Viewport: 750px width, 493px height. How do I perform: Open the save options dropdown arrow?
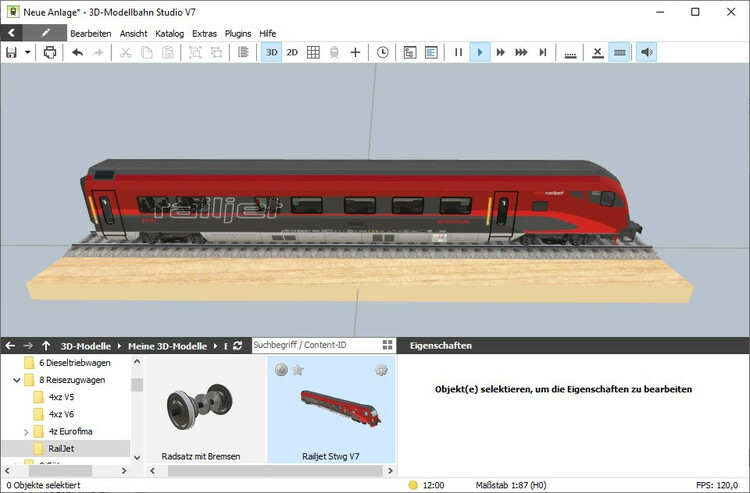click(28, 52)
